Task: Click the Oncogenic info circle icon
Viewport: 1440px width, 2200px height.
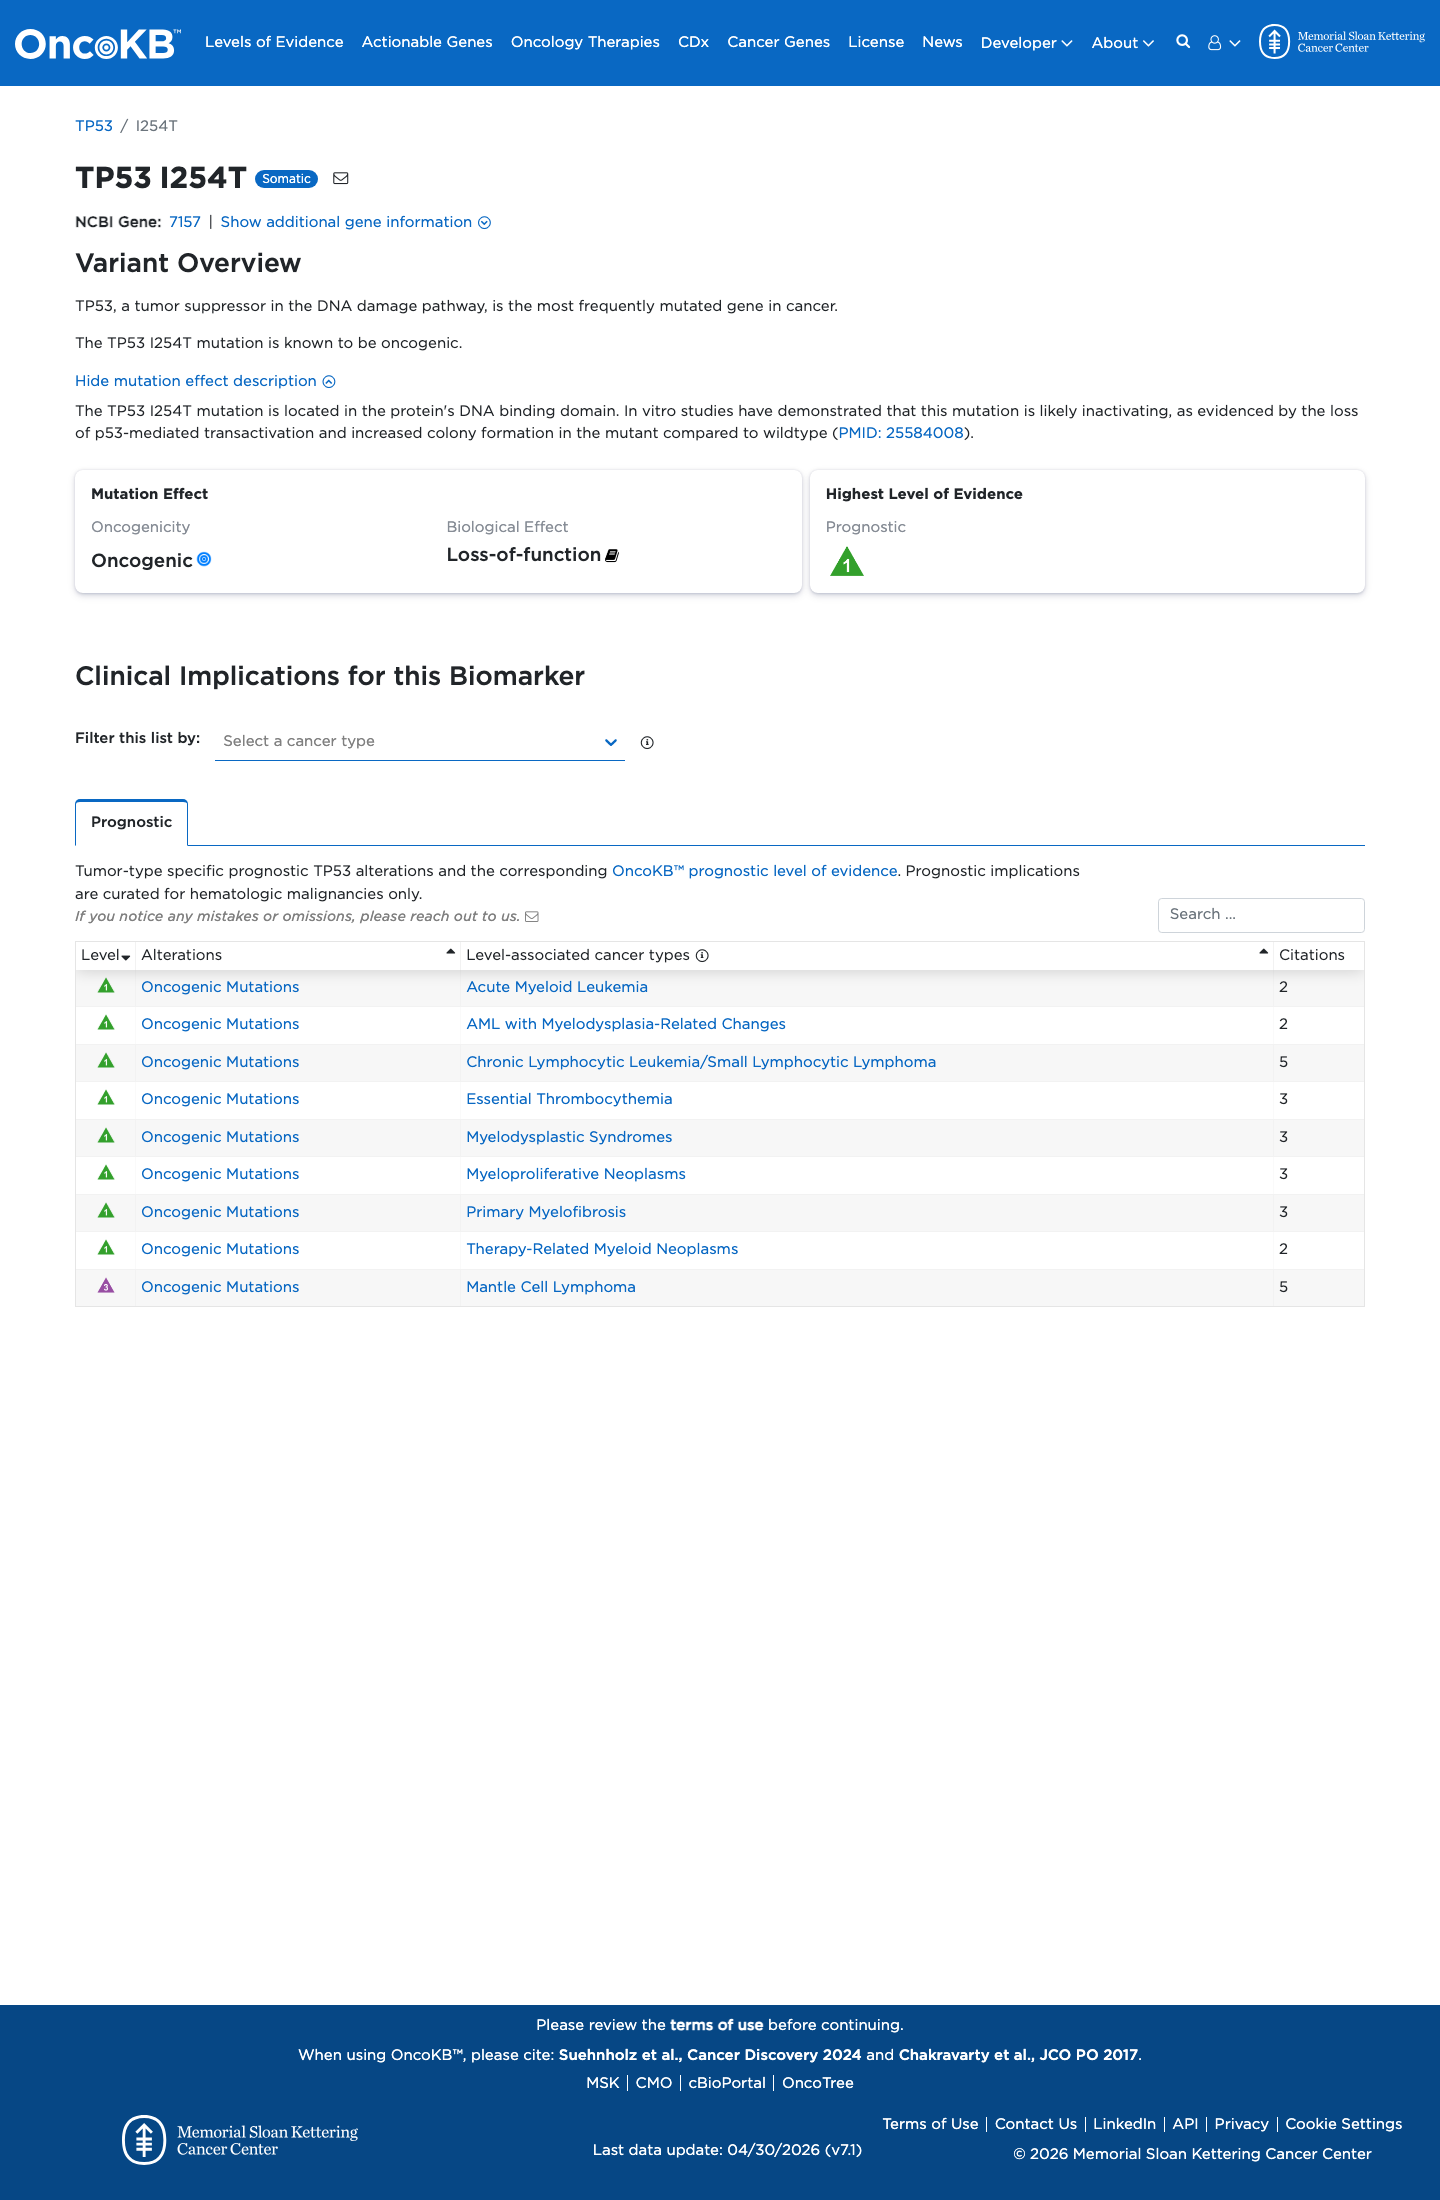Action: click(204, 559)
